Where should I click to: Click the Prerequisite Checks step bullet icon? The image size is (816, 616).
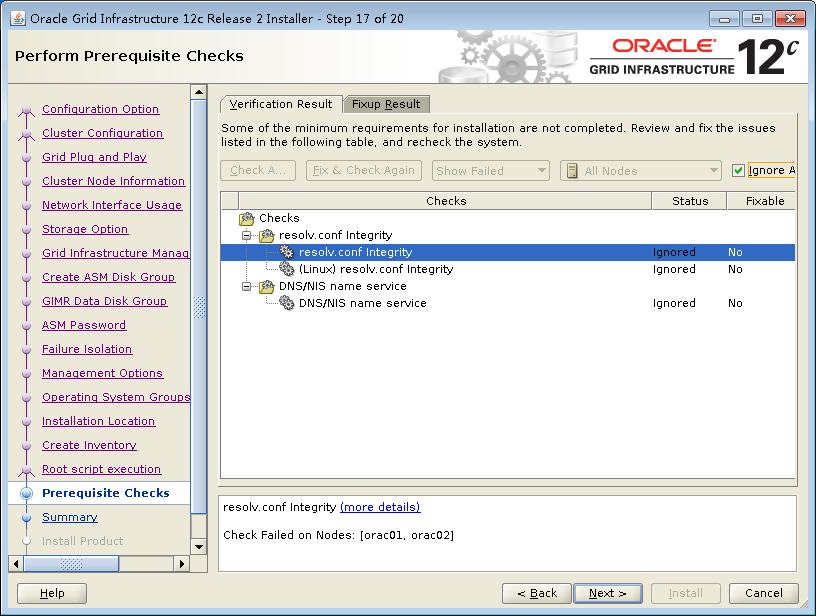(x=27, y=493)
